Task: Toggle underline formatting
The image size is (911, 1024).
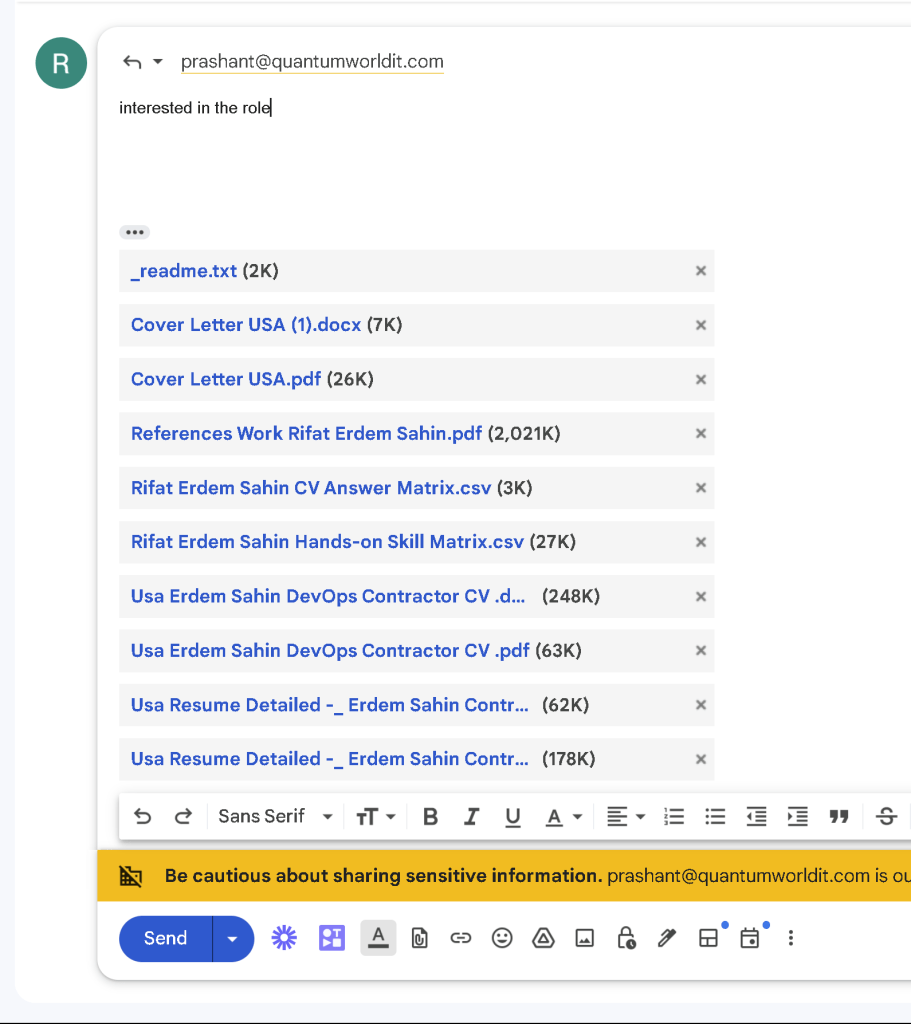Action: click(x=513, y=816)
